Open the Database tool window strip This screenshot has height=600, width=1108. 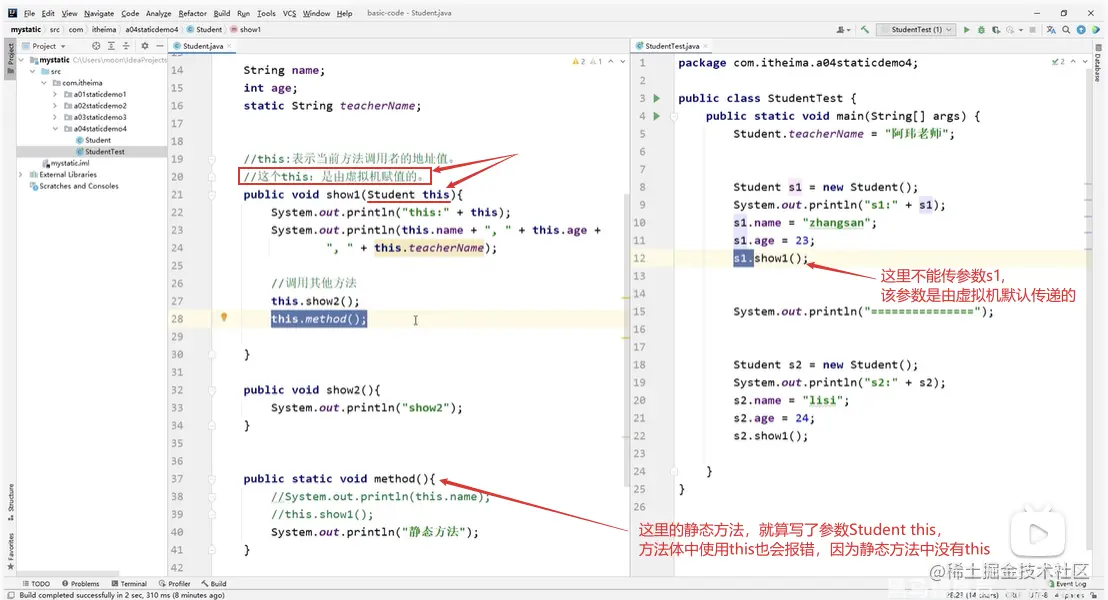[1098, 64]
